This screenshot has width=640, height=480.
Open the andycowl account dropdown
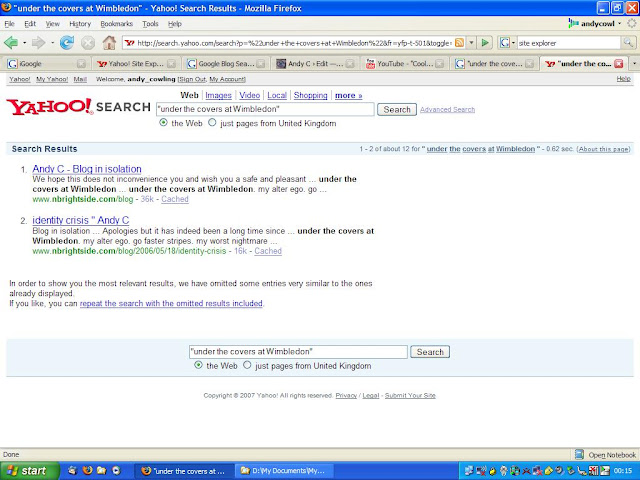[x=620, y=24]
